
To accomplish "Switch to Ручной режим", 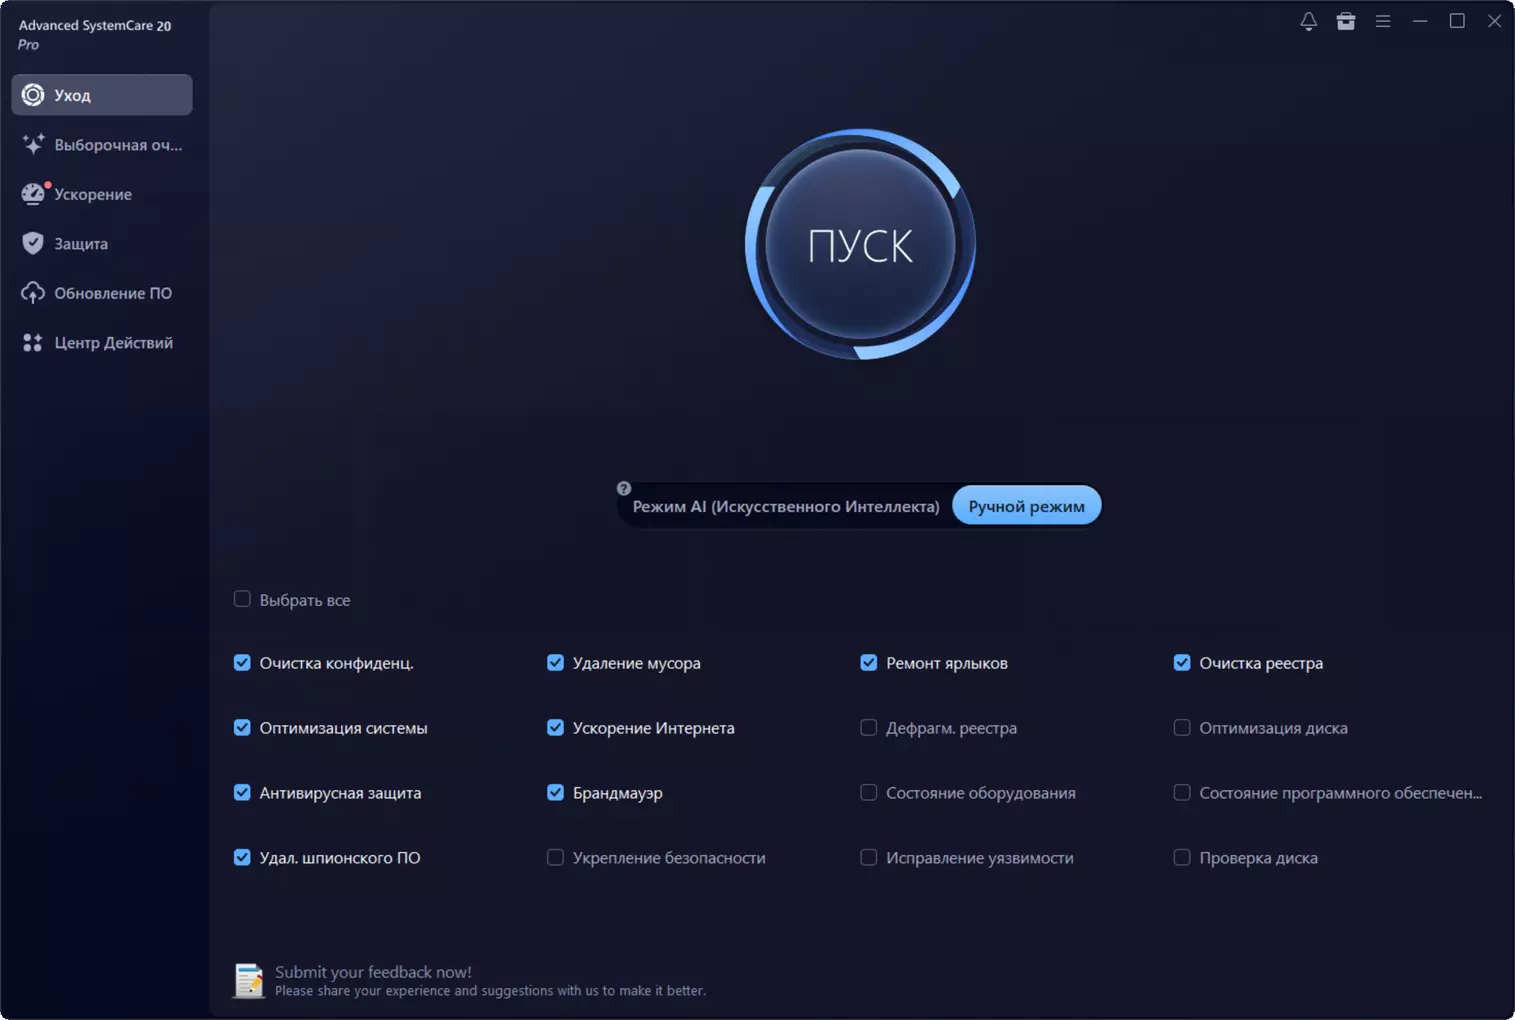I will 1026,506.
